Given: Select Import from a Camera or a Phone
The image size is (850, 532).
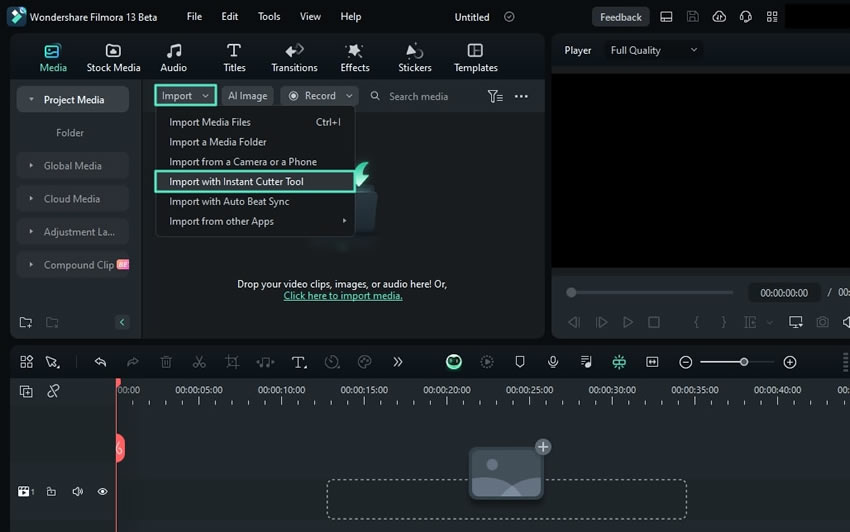Looking at the screenshot, I should 255,162.
